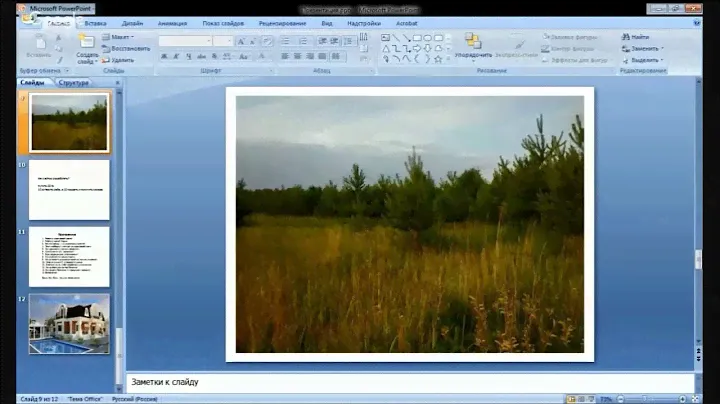Select the slide 12 house thumbnail
The width and height of the screenshot is (720, 404).
pos(69,323)
